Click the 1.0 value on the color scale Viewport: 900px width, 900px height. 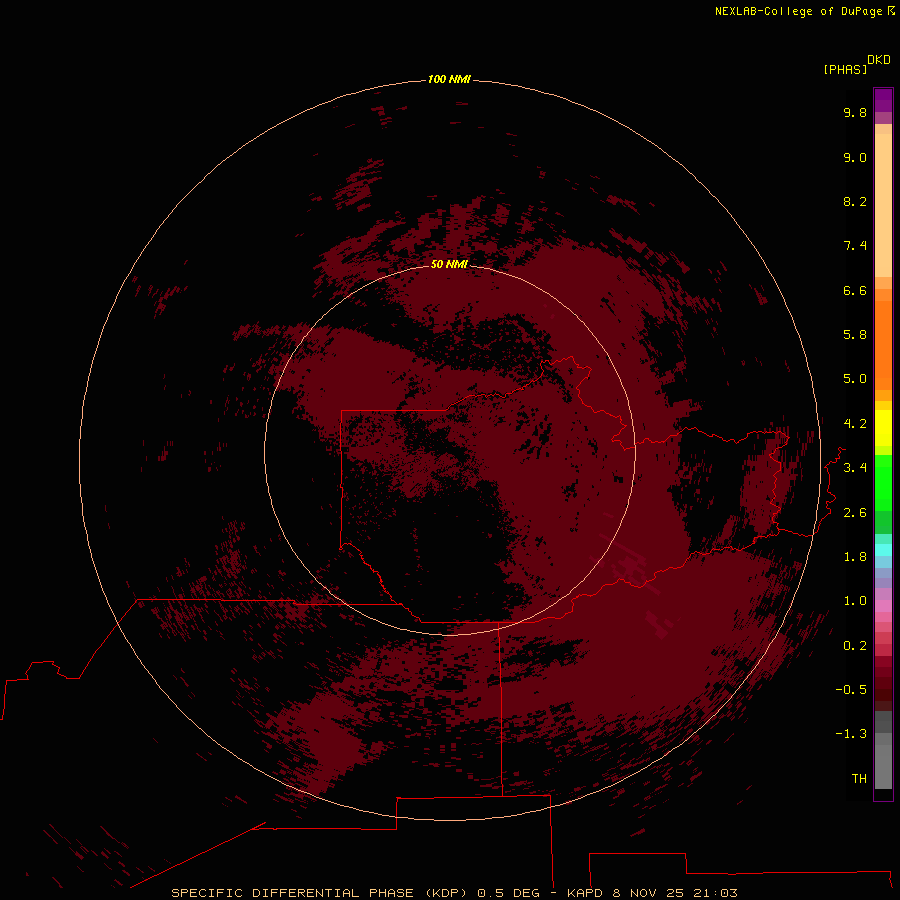coord(855,601)
